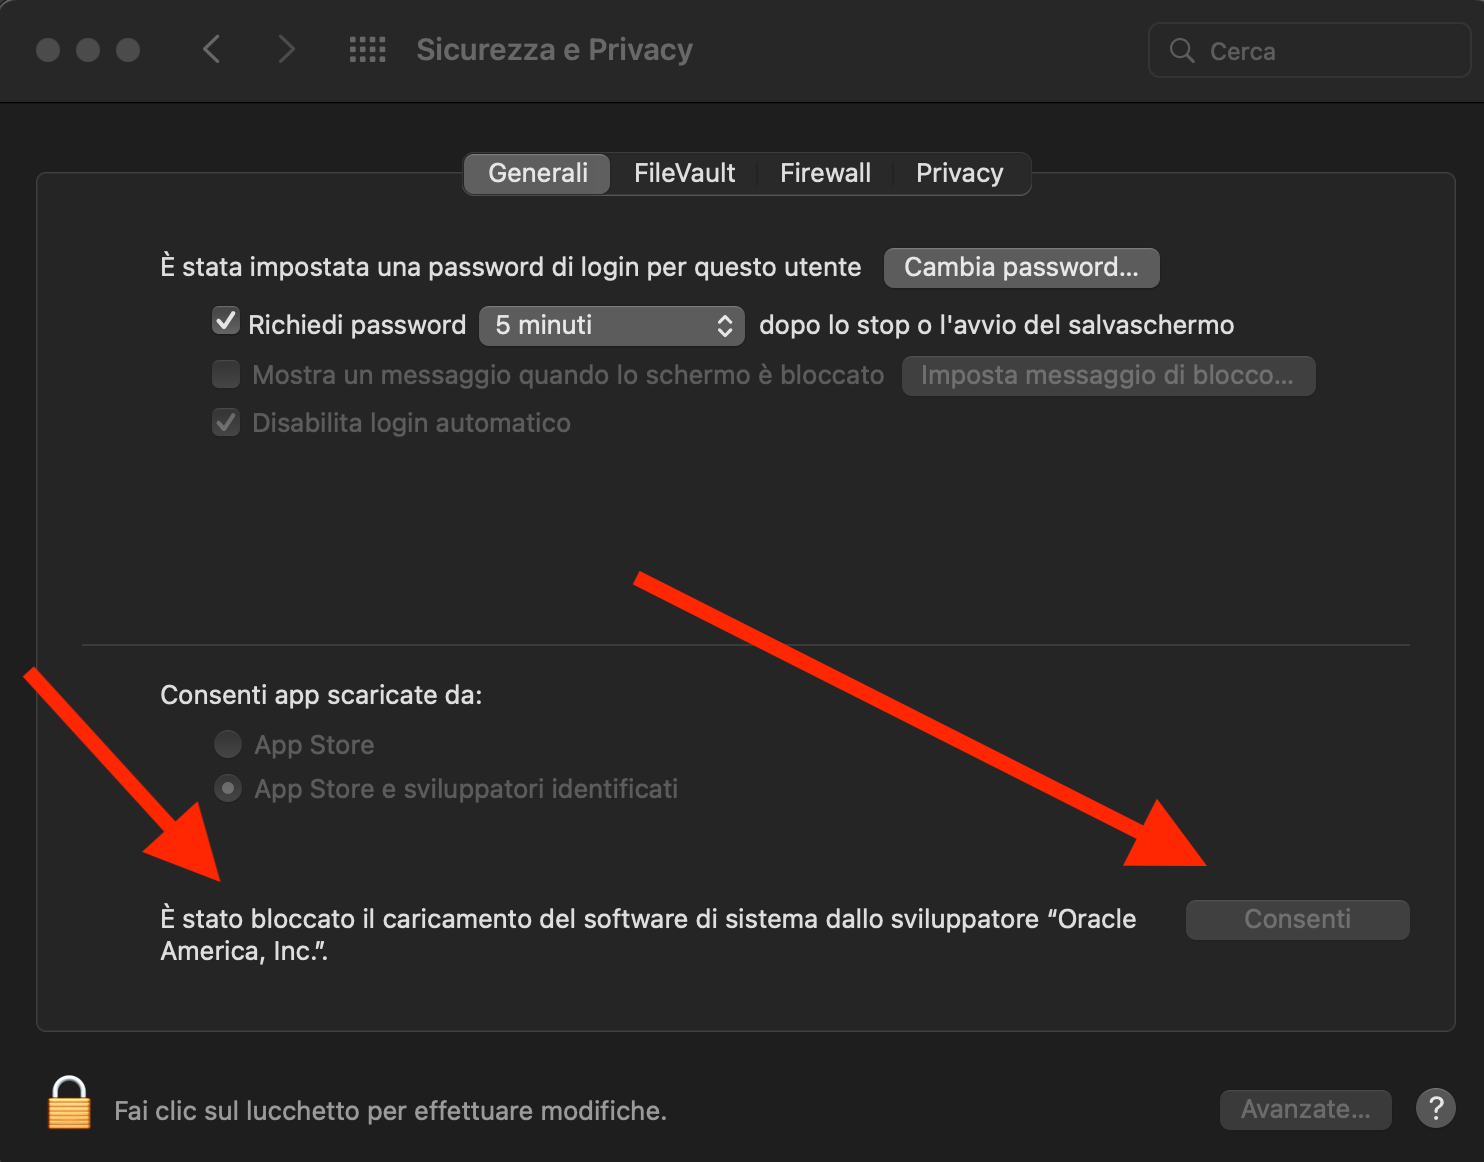Enable Mostra un messaggio quando lo schermo è bloccato
Screen dimensions: 1484x1162
pyautogui.click(x=226, y=374)
